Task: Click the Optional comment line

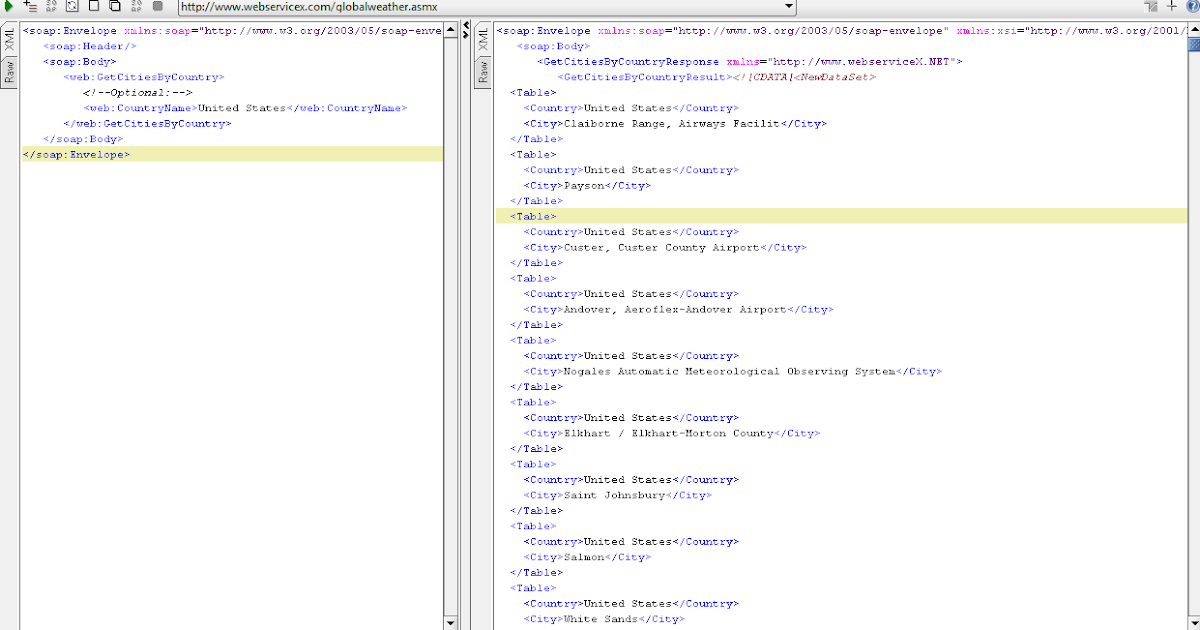Action: 138,92
